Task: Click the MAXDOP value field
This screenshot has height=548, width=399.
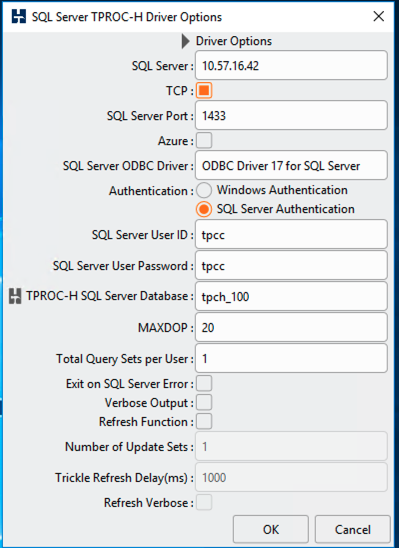Action: coord(291,327)
